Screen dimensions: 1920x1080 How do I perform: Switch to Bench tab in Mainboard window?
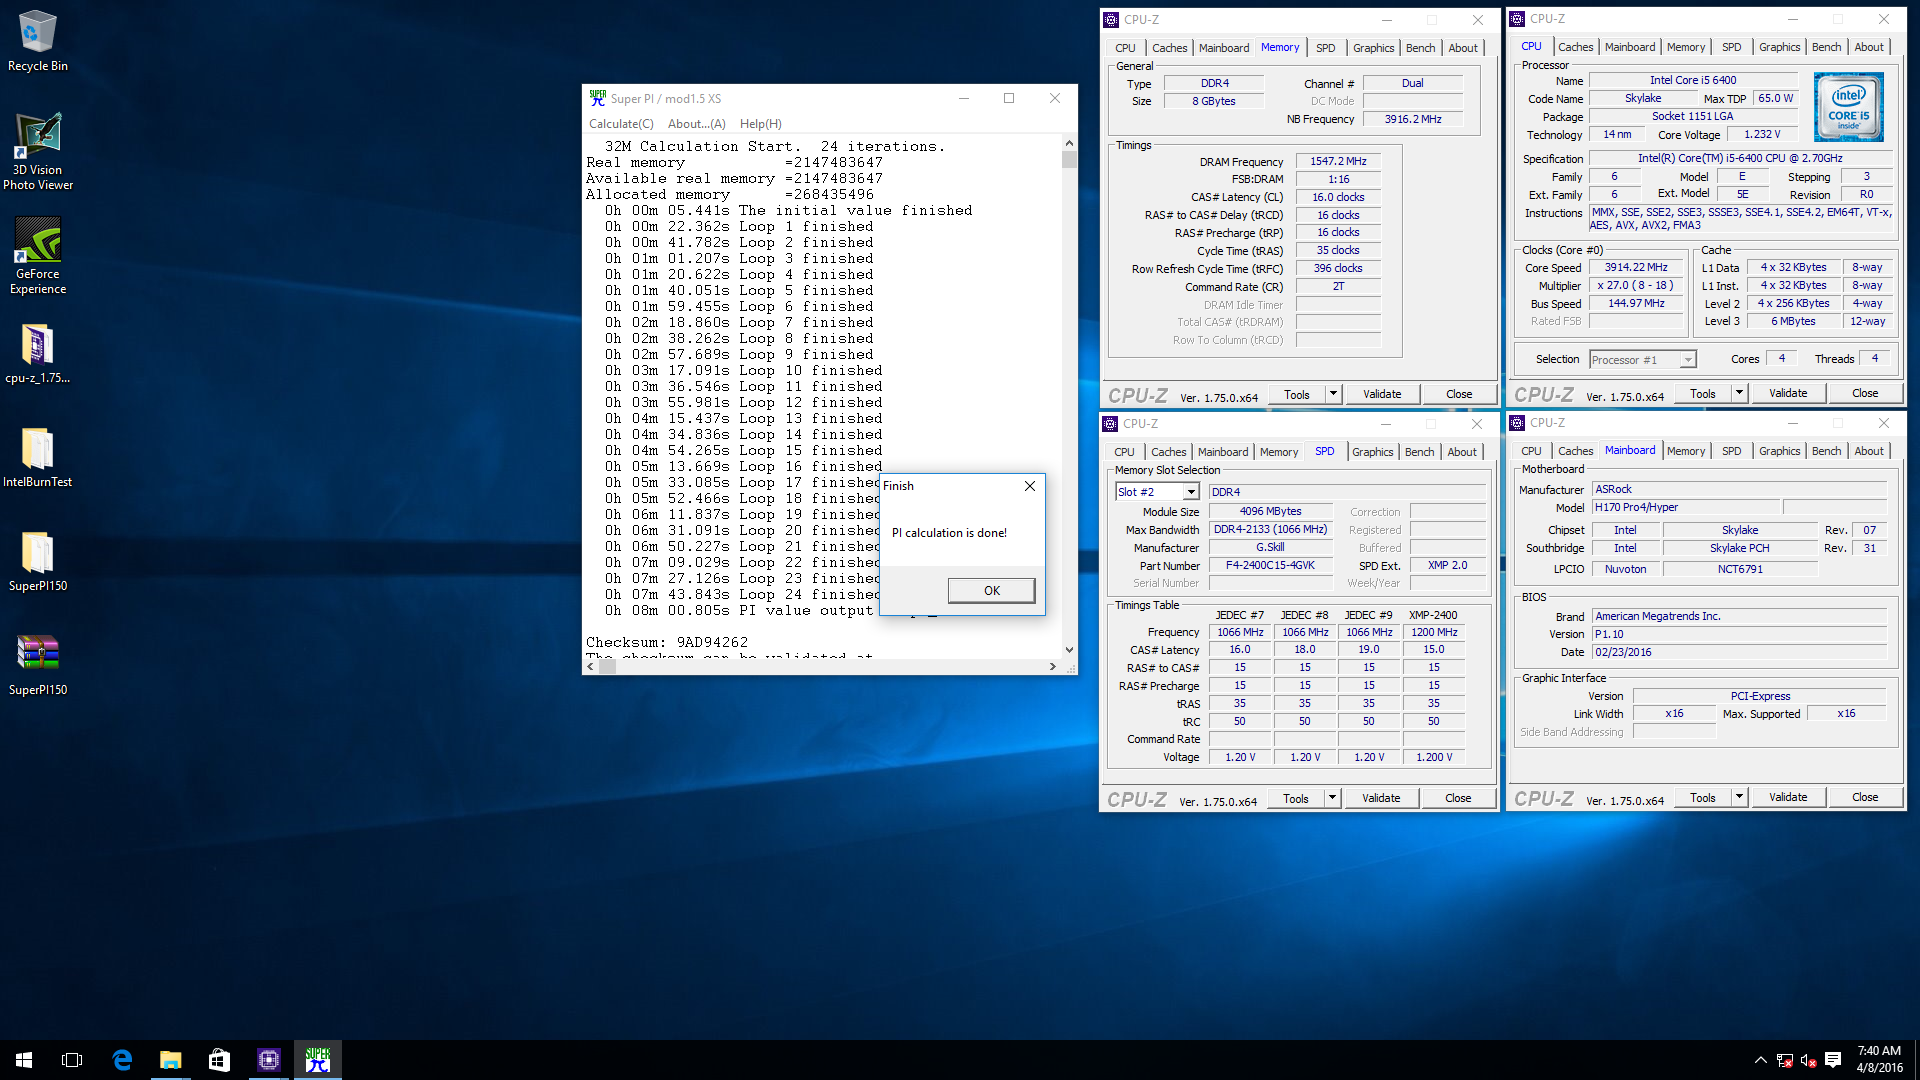tap(1826, 451)
